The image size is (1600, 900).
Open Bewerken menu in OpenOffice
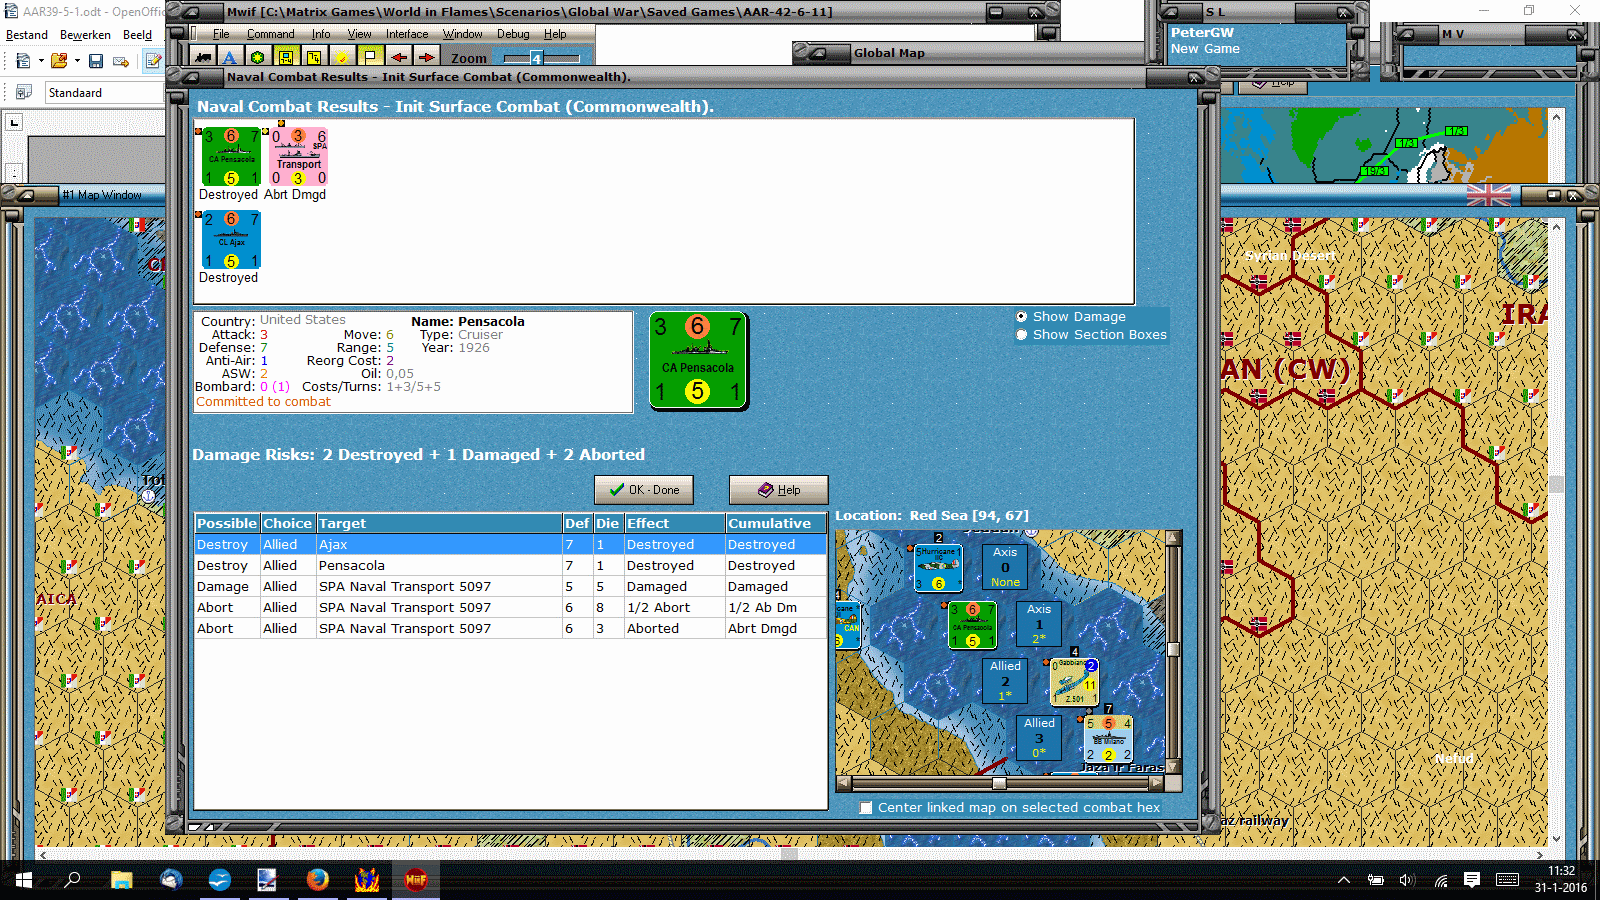[85, 35]
